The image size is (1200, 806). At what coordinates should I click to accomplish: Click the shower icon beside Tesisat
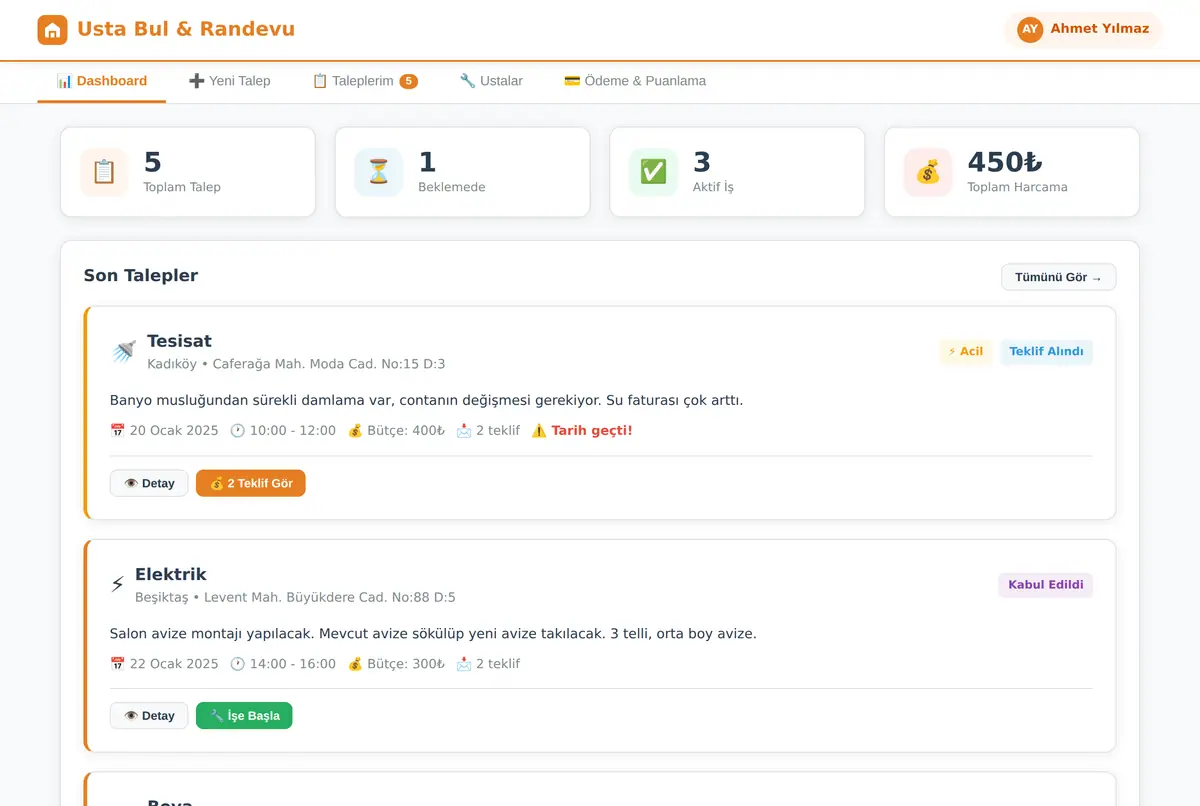pyautogui.click(x=124, y=351)
